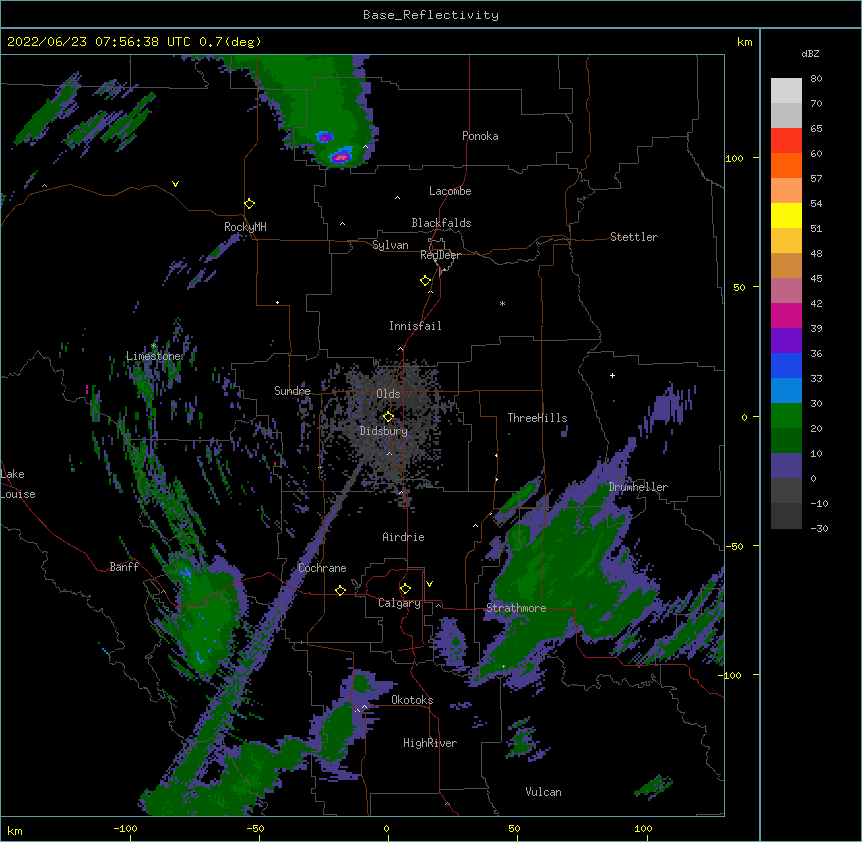The height and width of the screenshot is (842, 862).
Task: Click the ThreeHills label
Action: coord(537,418)
